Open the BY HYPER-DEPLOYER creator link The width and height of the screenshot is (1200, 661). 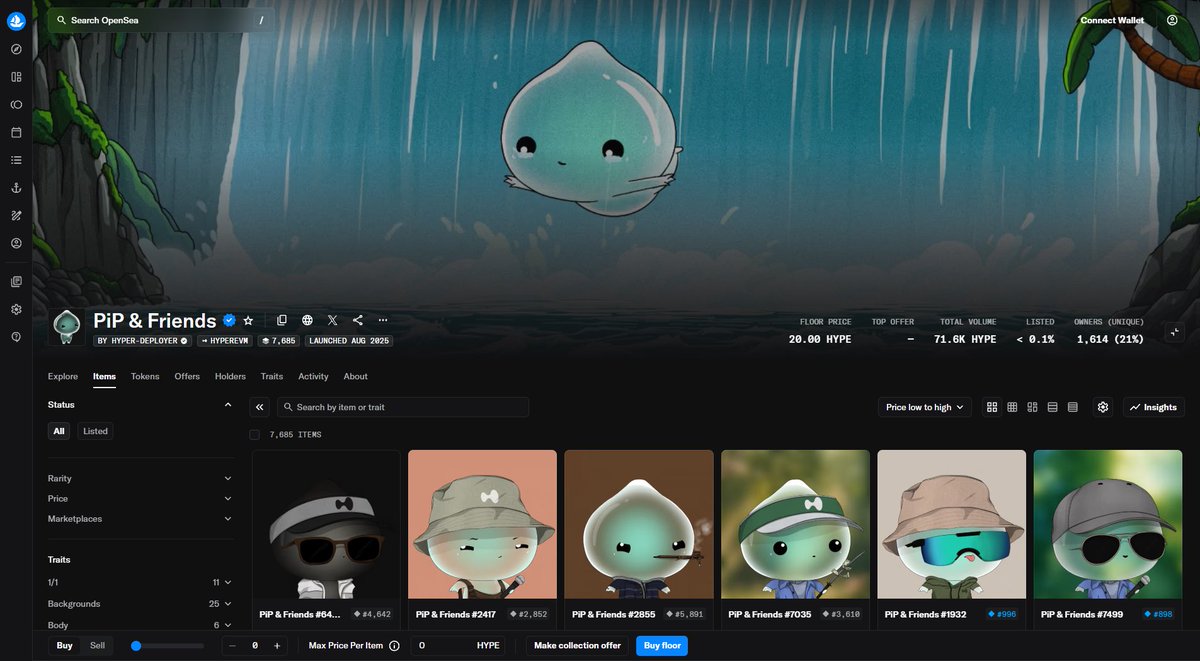[x=142, y=341]
